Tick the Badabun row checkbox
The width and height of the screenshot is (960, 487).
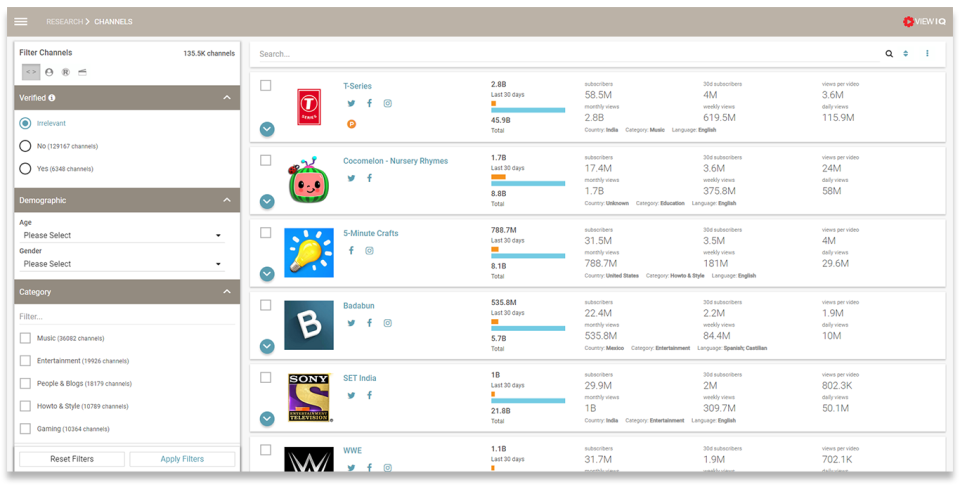[x=266, y=305]
